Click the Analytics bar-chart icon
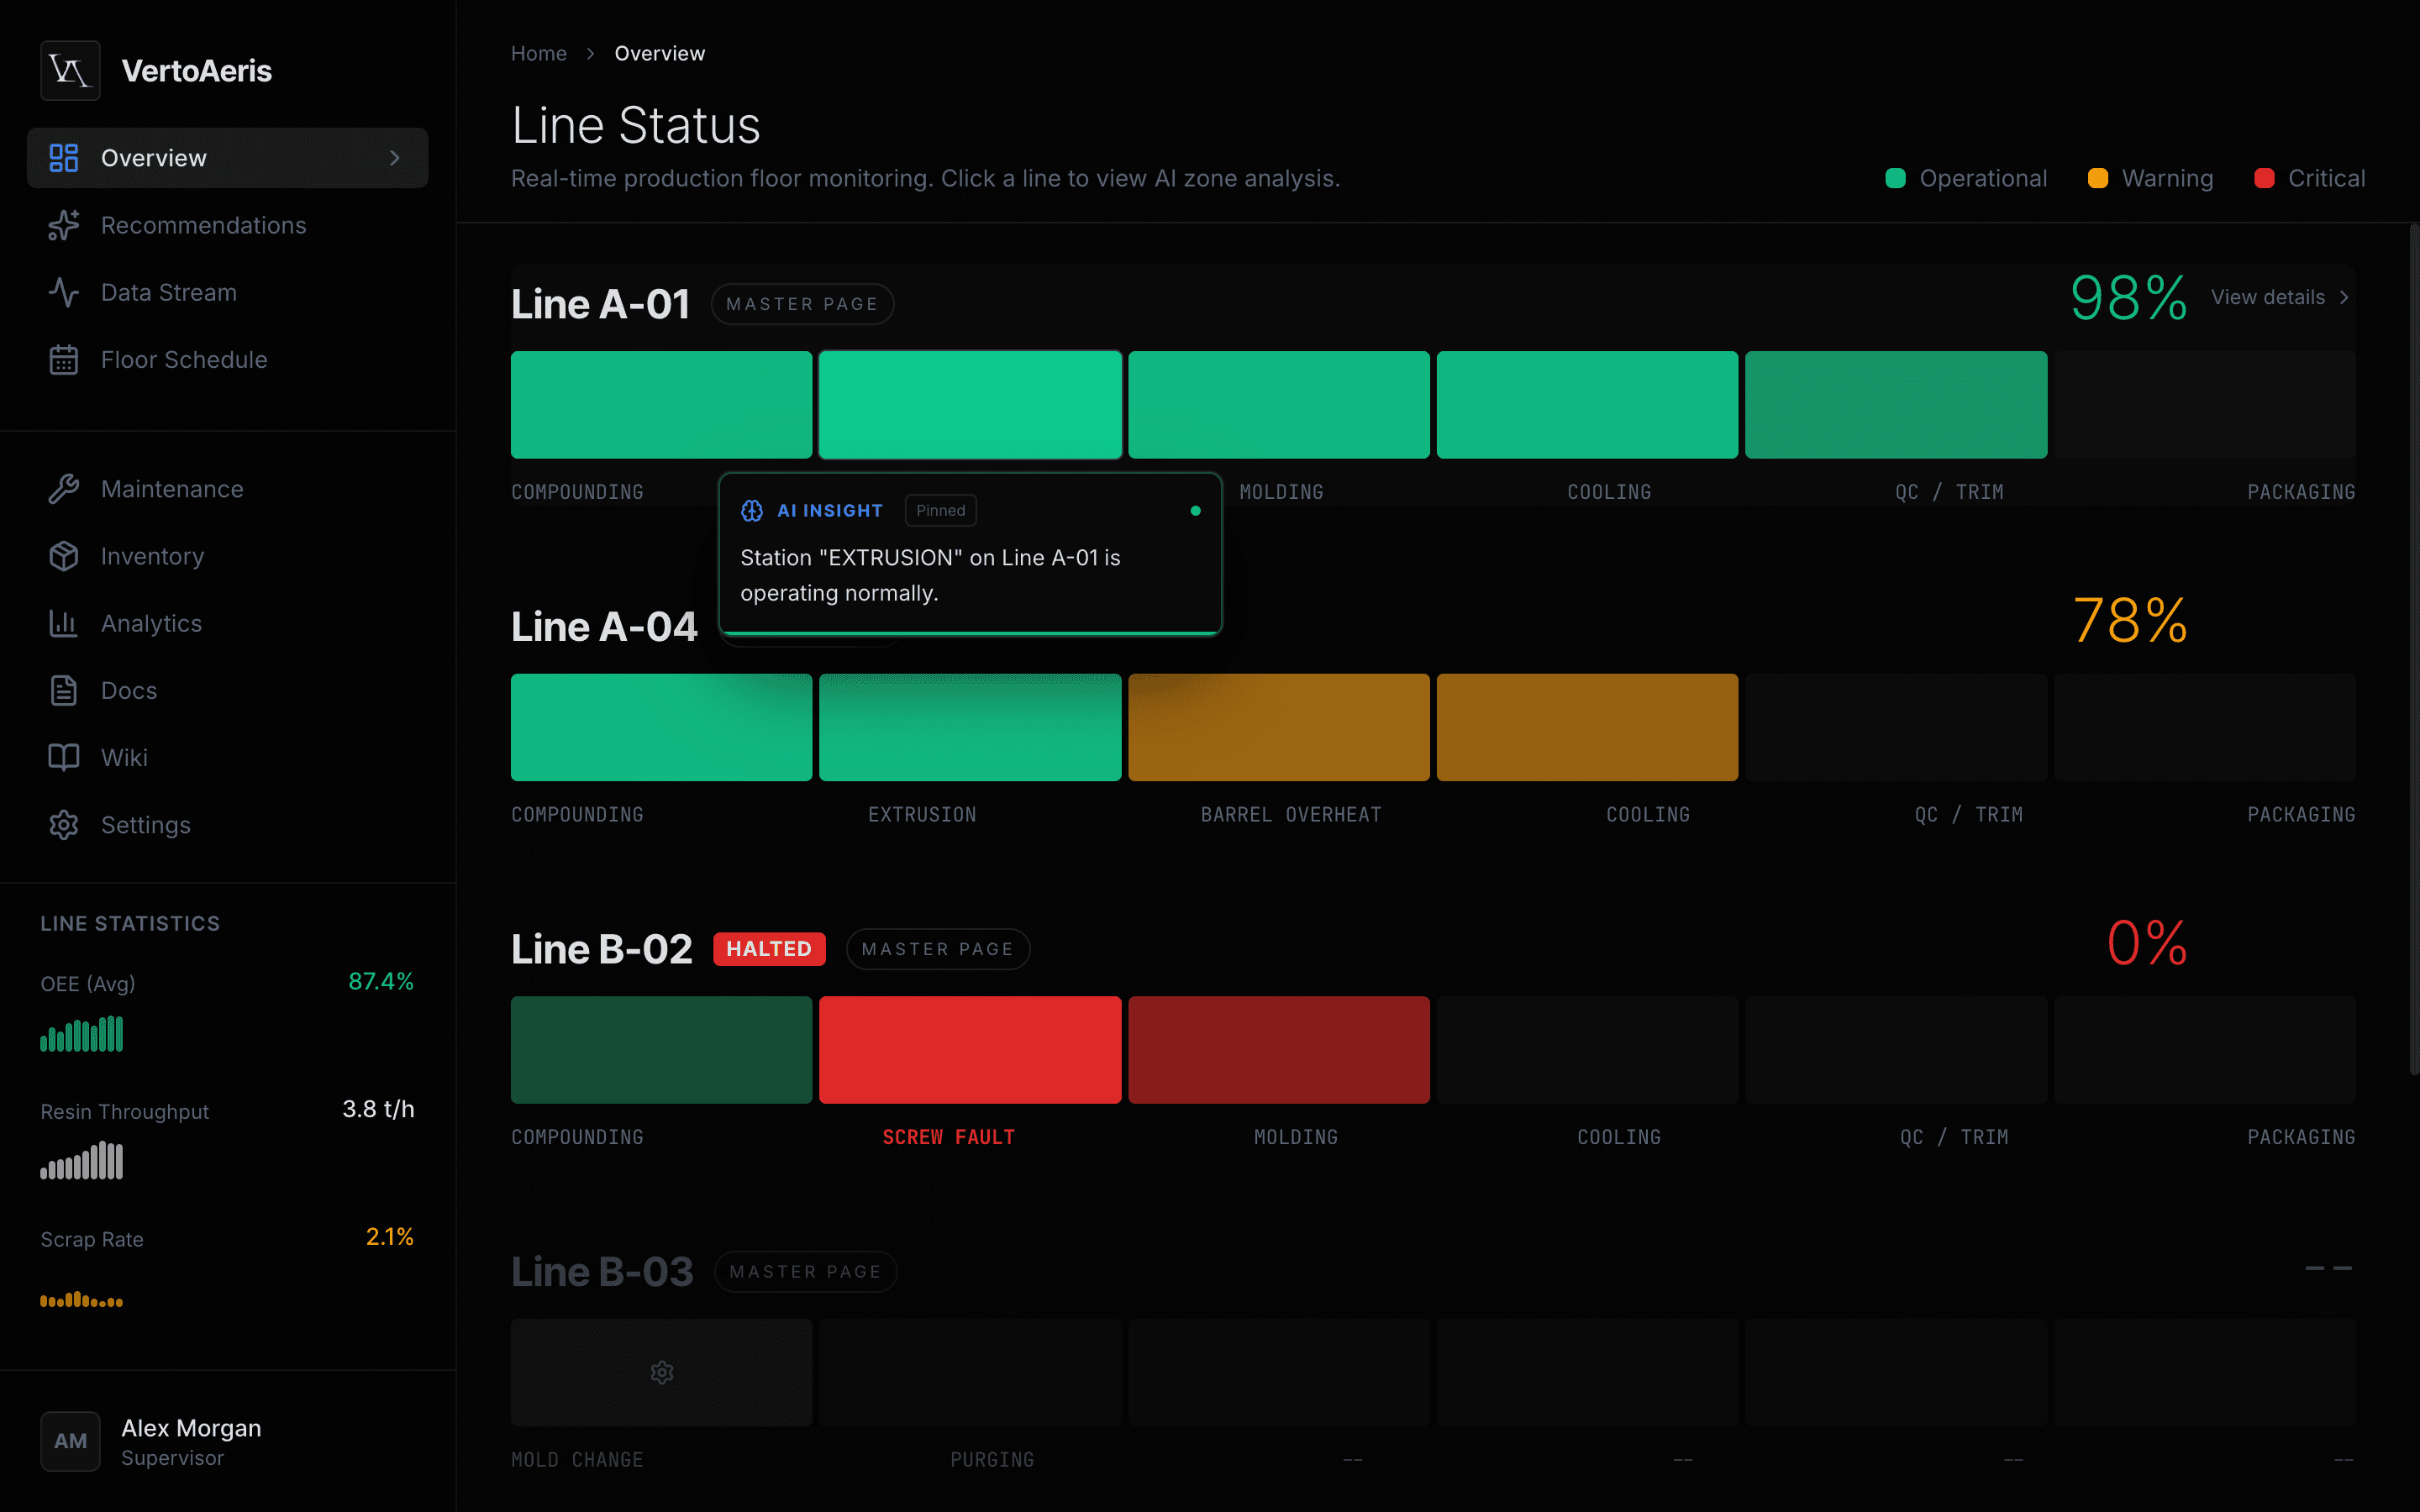 coord(64,623)
